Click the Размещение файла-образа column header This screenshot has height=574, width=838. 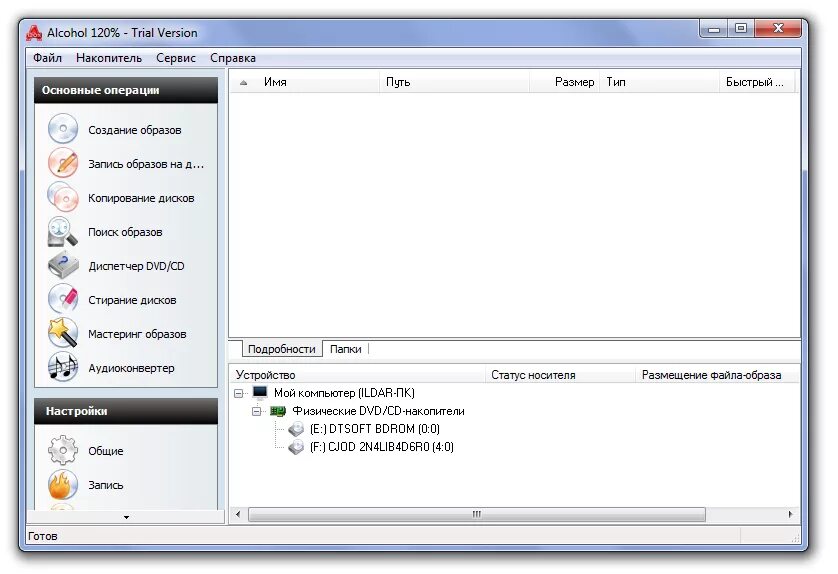[717, 375]
